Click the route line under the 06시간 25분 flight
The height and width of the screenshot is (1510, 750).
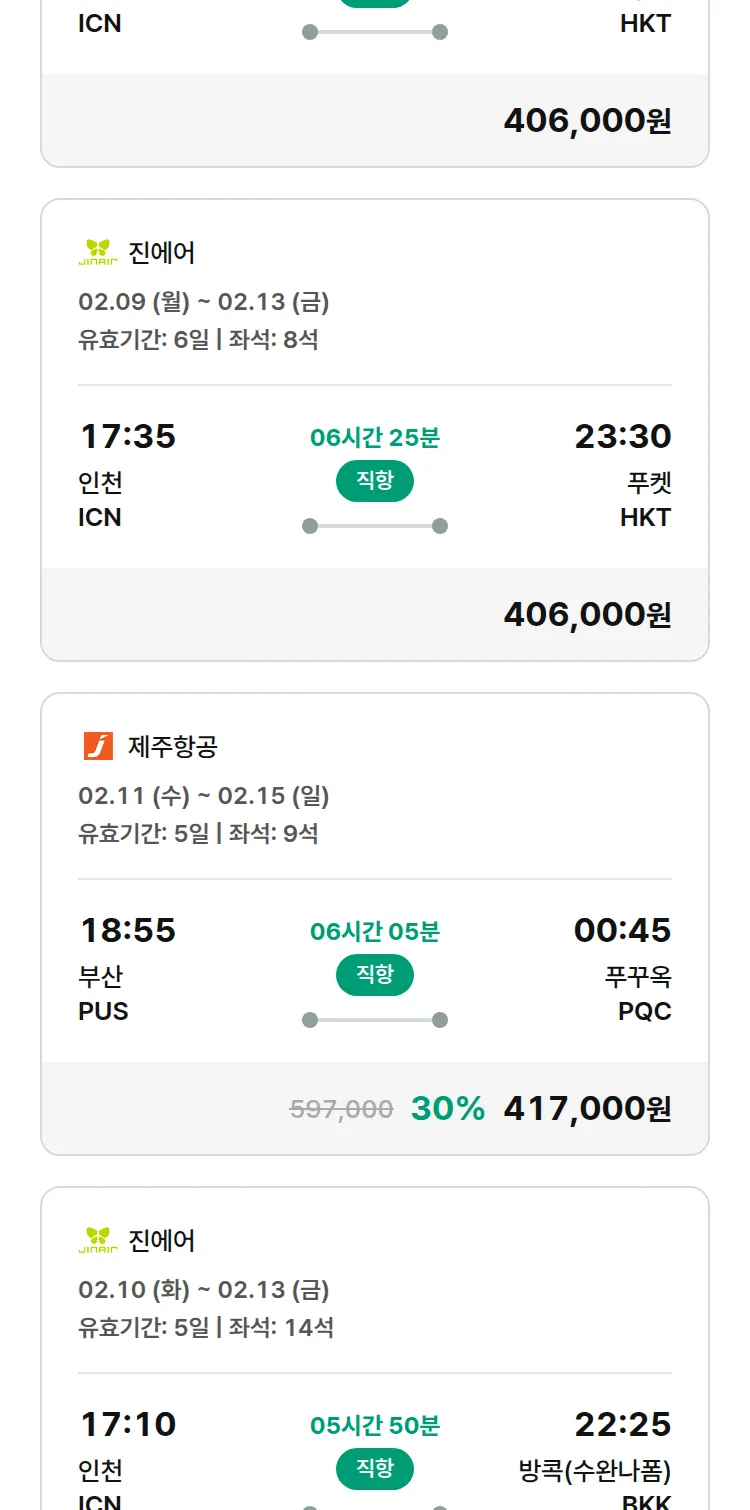374,526
